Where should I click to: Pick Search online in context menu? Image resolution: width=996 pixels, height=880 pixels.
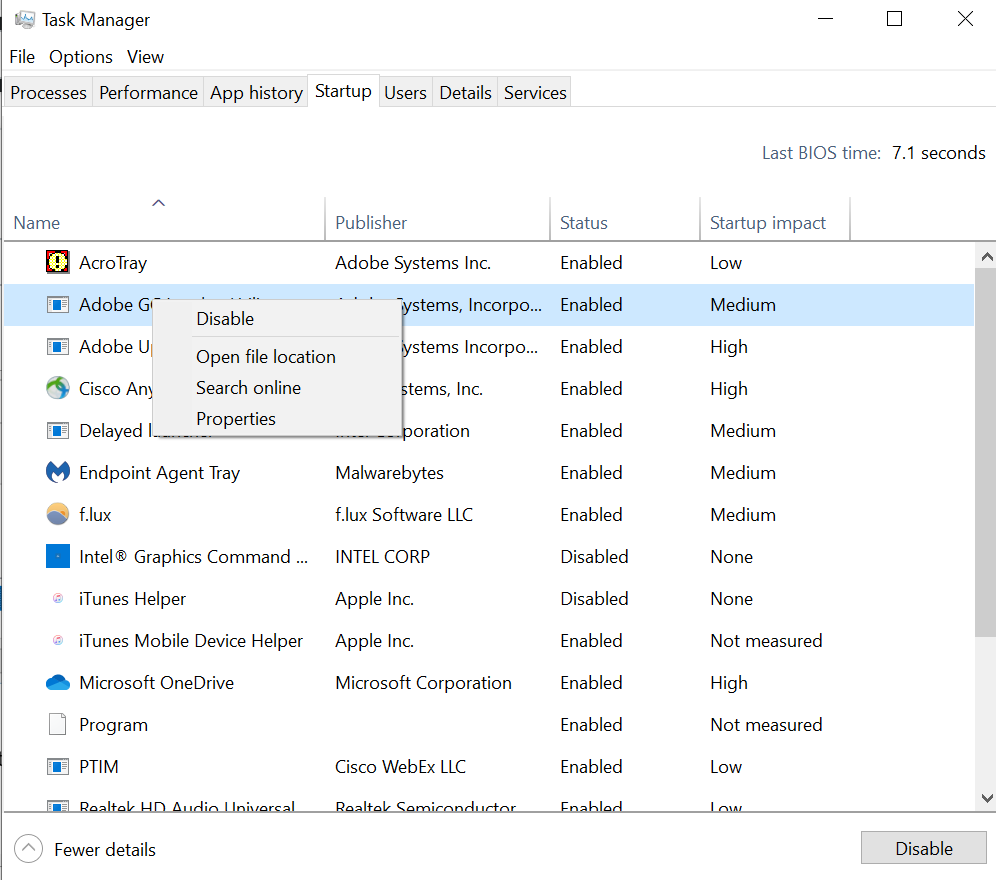click(248, 388)
